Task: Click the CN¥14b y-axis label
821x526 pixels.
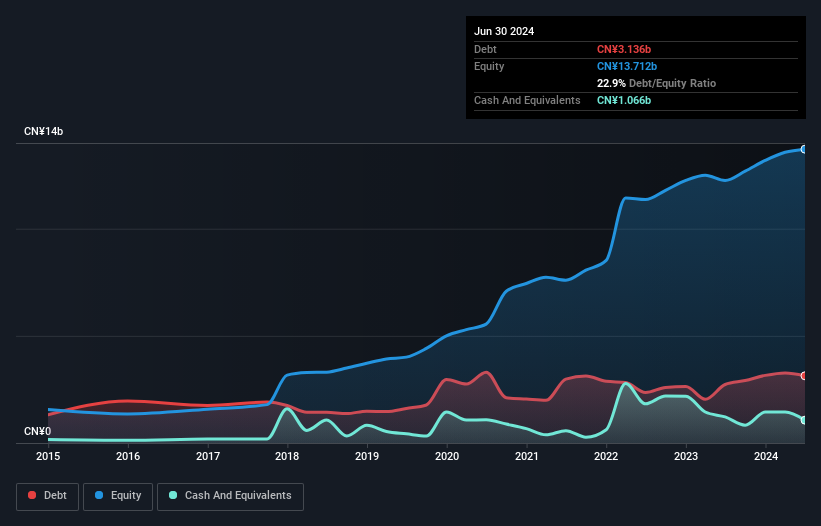Action: [43, 131]
